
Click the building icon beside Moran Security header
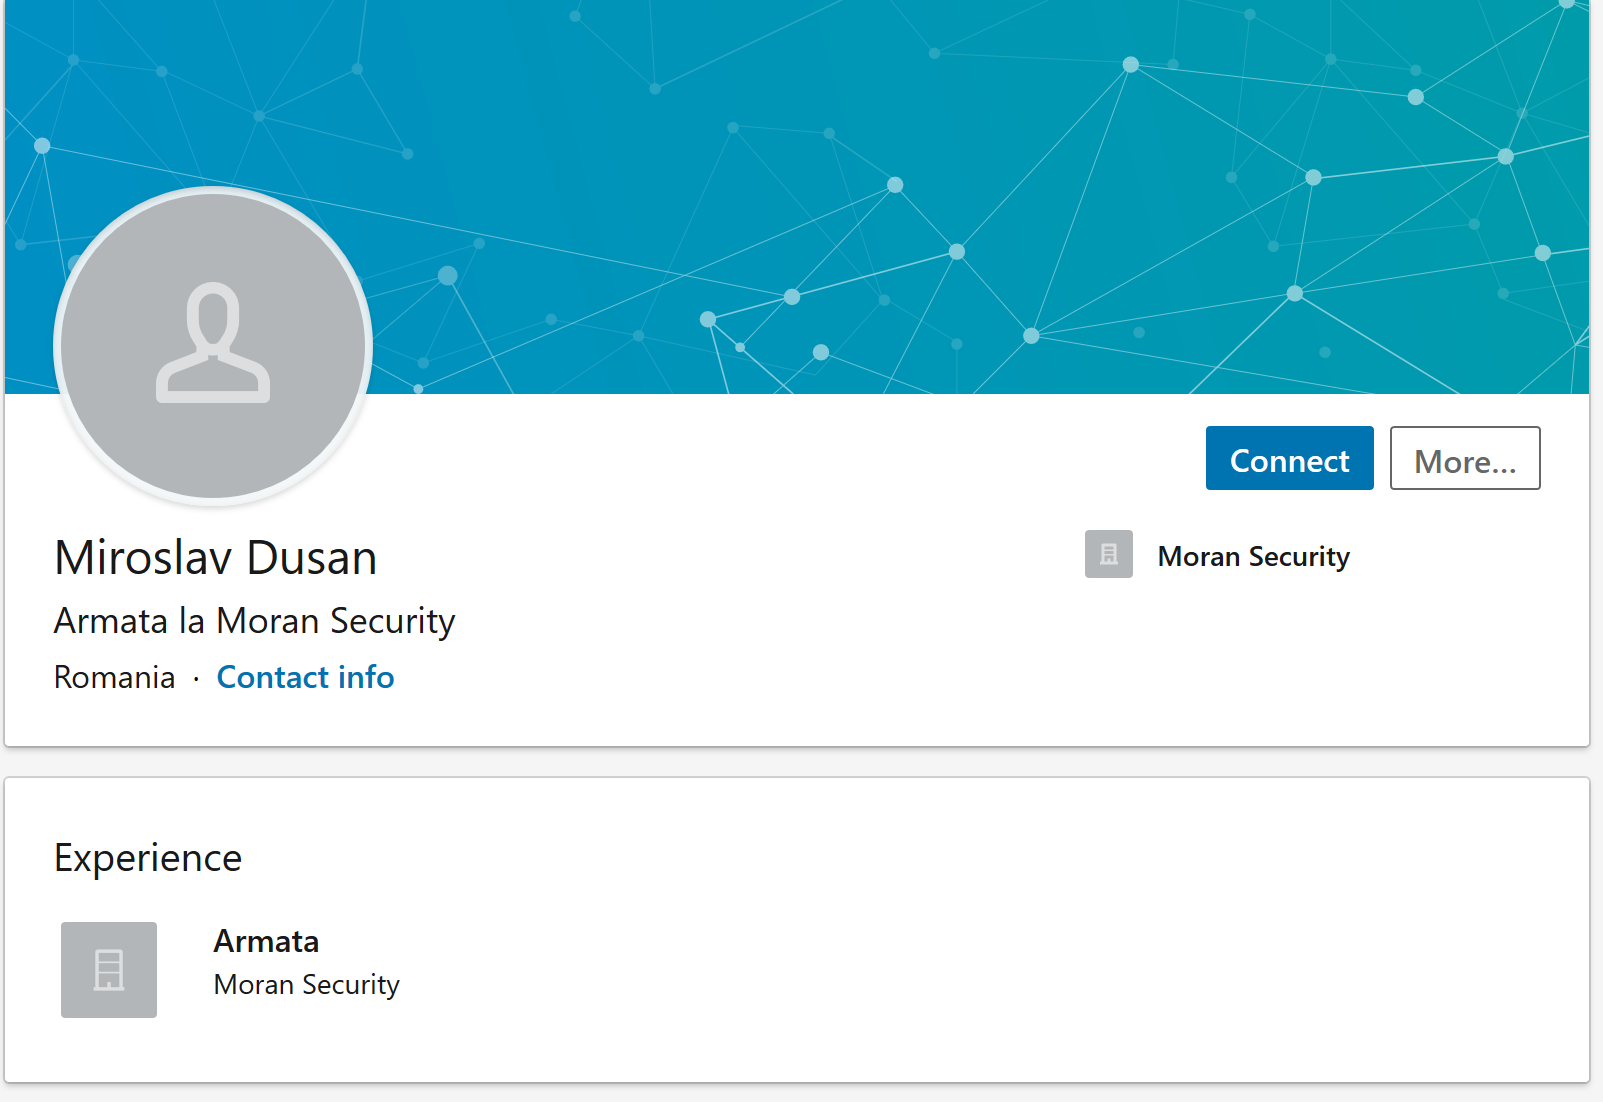[x=1108, y=554]
